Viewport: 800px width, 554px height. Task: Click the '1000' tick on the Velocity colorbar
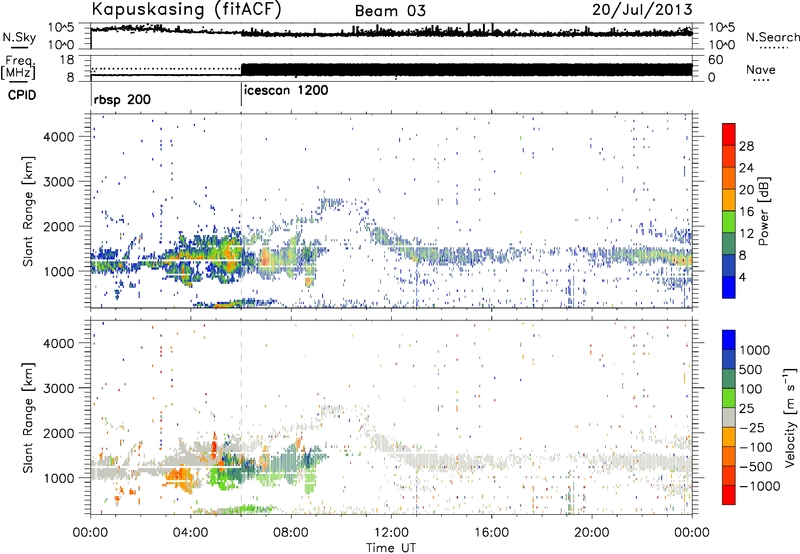tap(754, 350)
